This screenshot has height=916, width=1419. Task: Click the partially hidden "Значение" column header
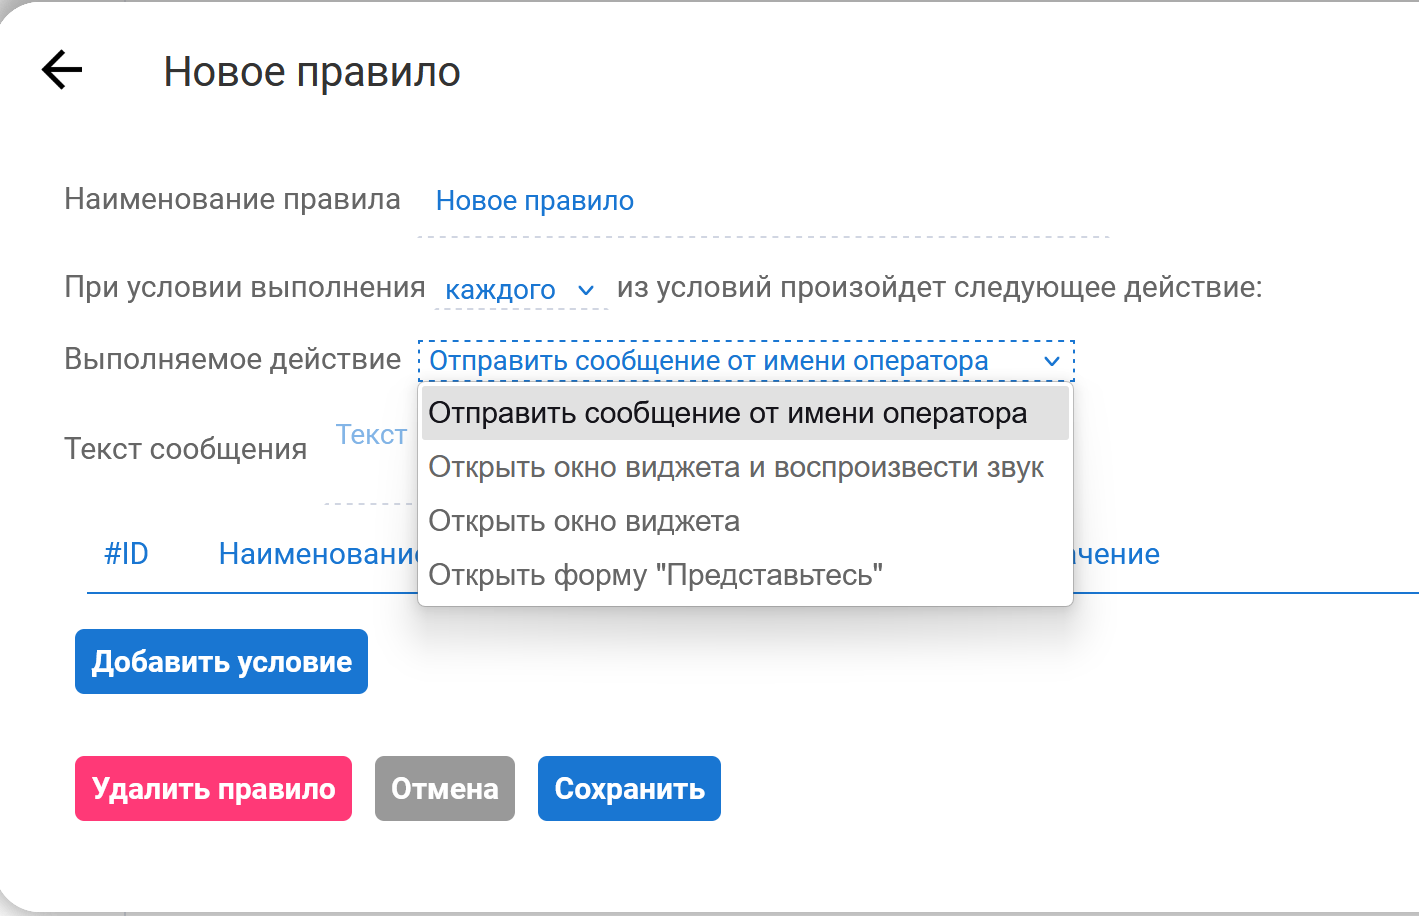click(1116, 554)
